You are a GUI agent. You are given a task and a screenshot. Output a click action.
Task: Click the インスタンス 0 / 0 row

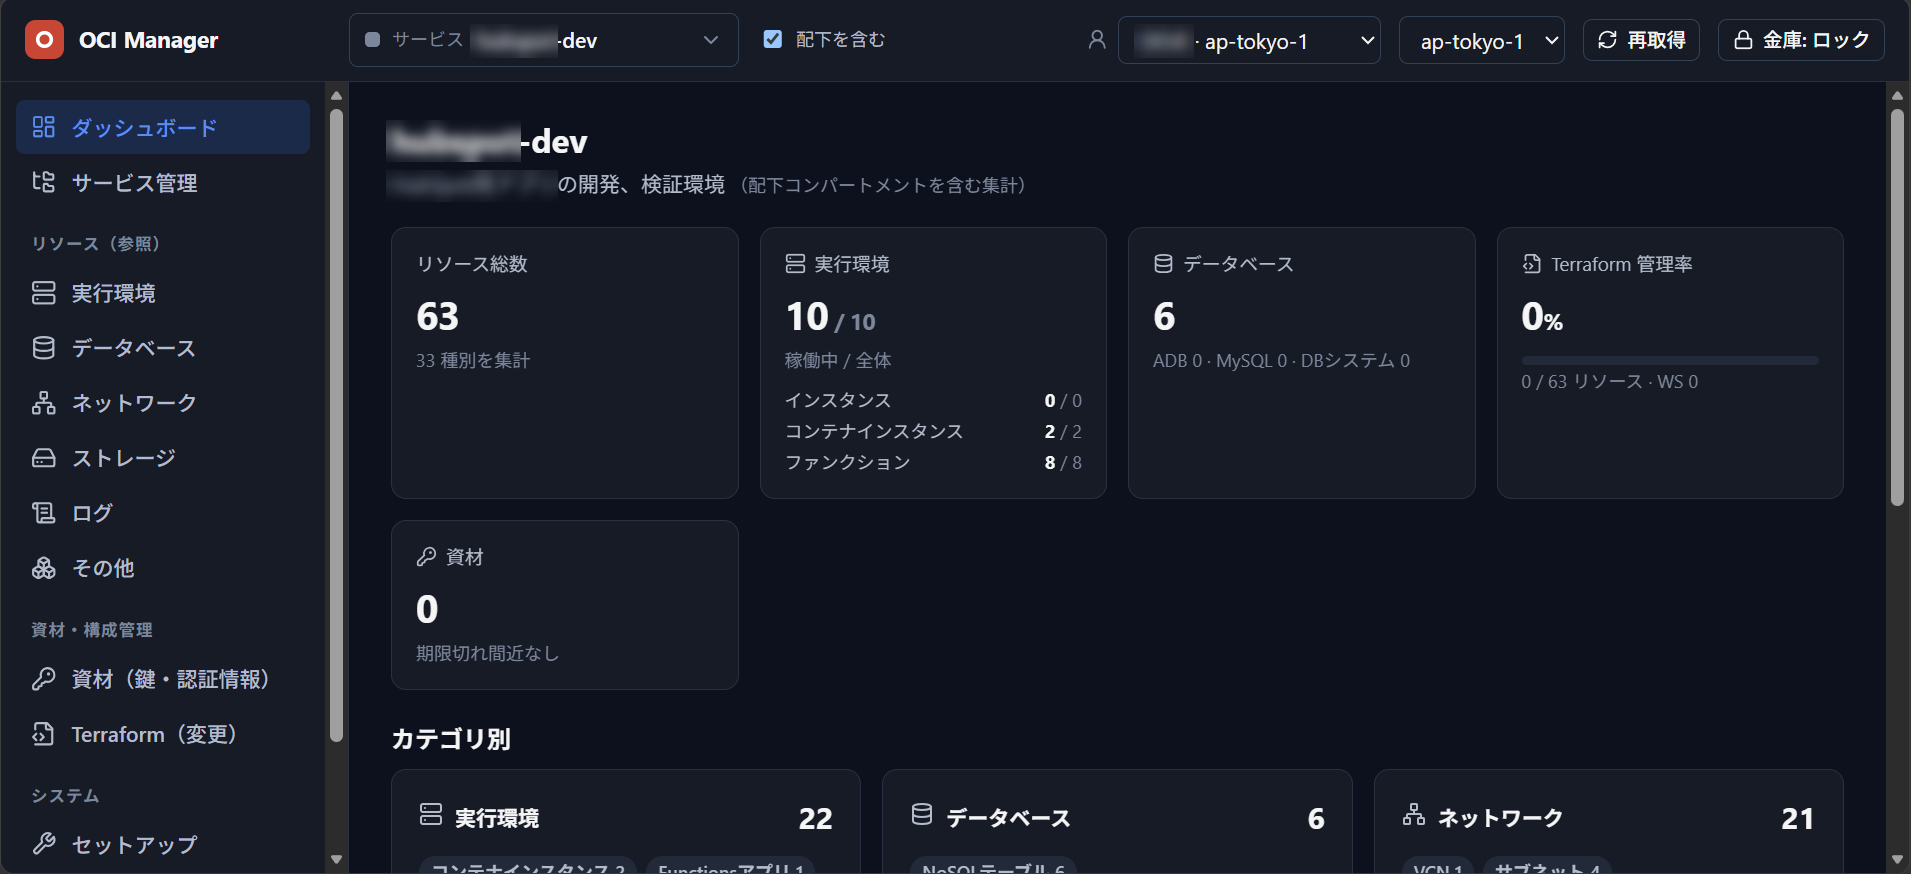[x=933, y=400]
